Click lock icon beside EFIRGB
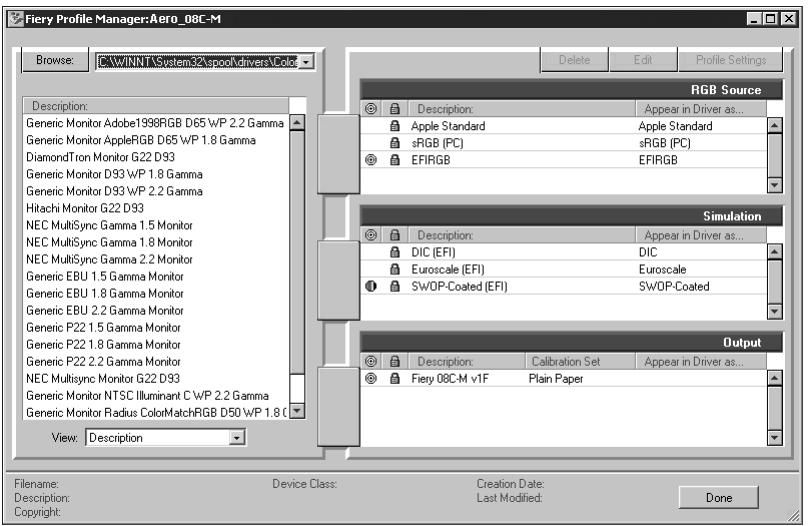 [x=395, y=160]
